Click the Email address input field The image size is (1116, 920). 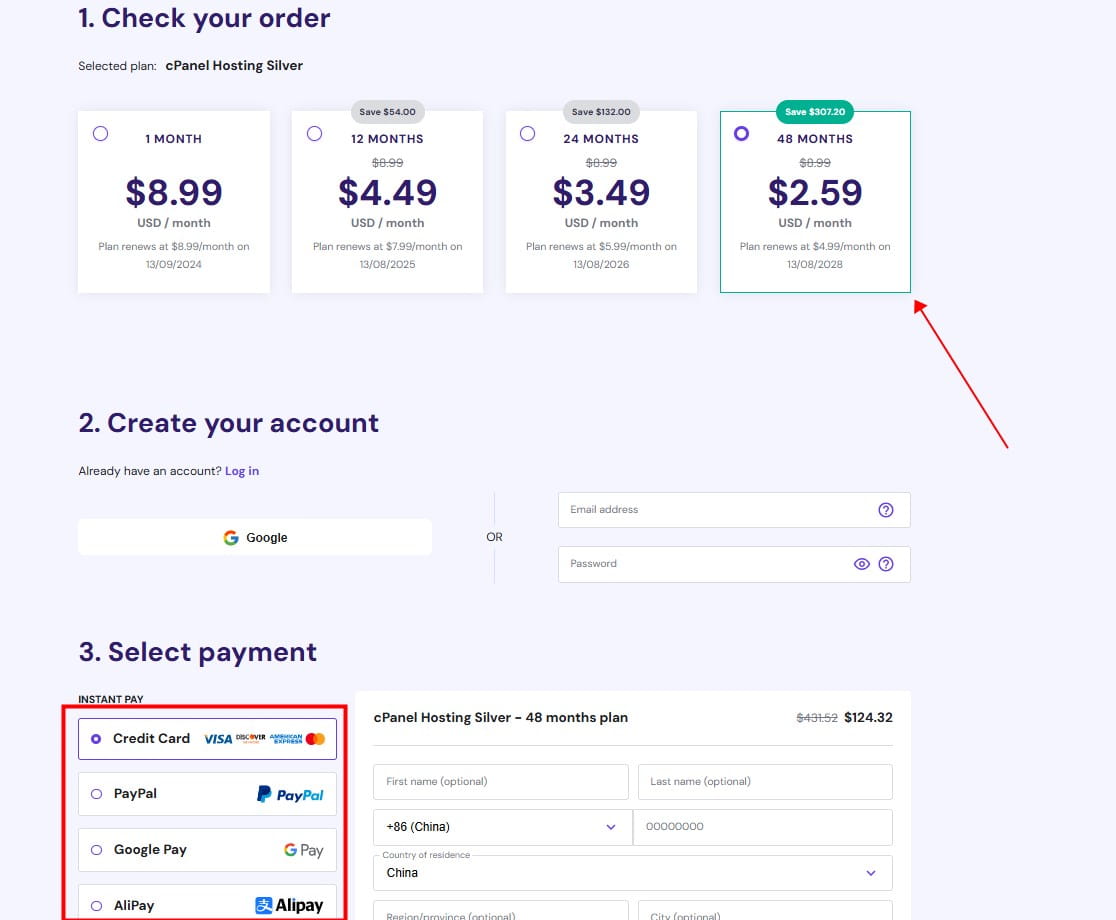pos(715,510)
